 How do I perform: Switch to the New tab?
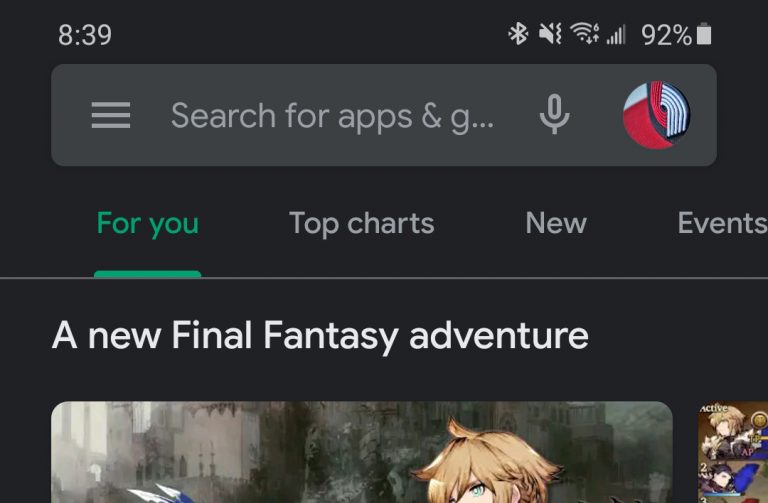[x=556, y=223]
